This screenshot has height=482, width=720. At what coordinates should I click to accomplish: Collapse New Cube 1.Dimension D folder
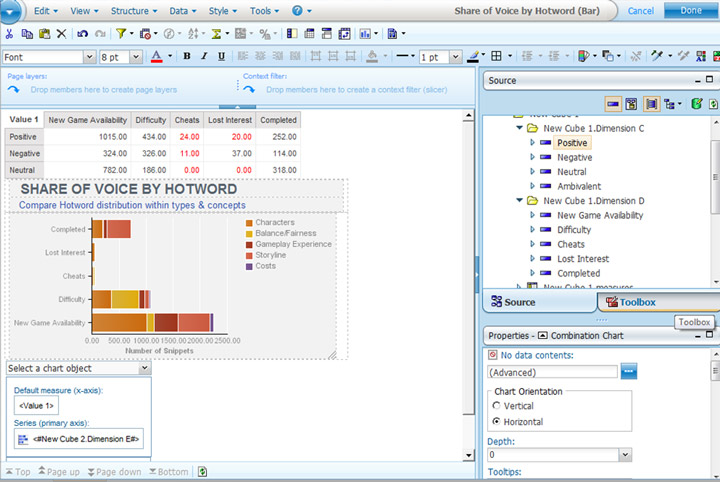point(519,201)
